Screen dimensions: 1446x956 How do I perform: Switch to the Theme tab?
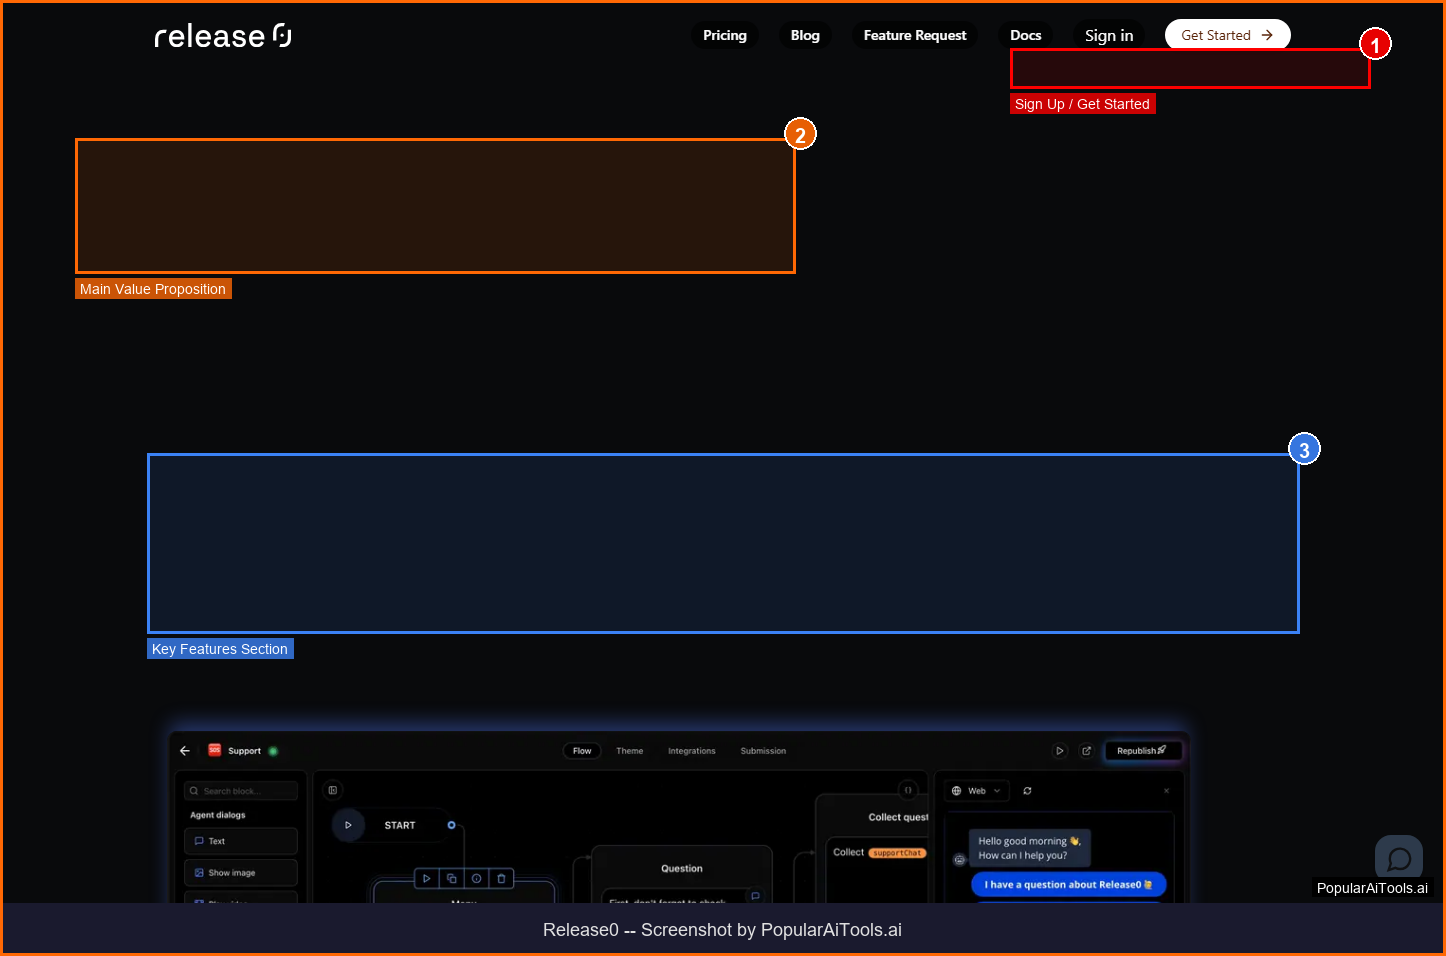(629, 751)
